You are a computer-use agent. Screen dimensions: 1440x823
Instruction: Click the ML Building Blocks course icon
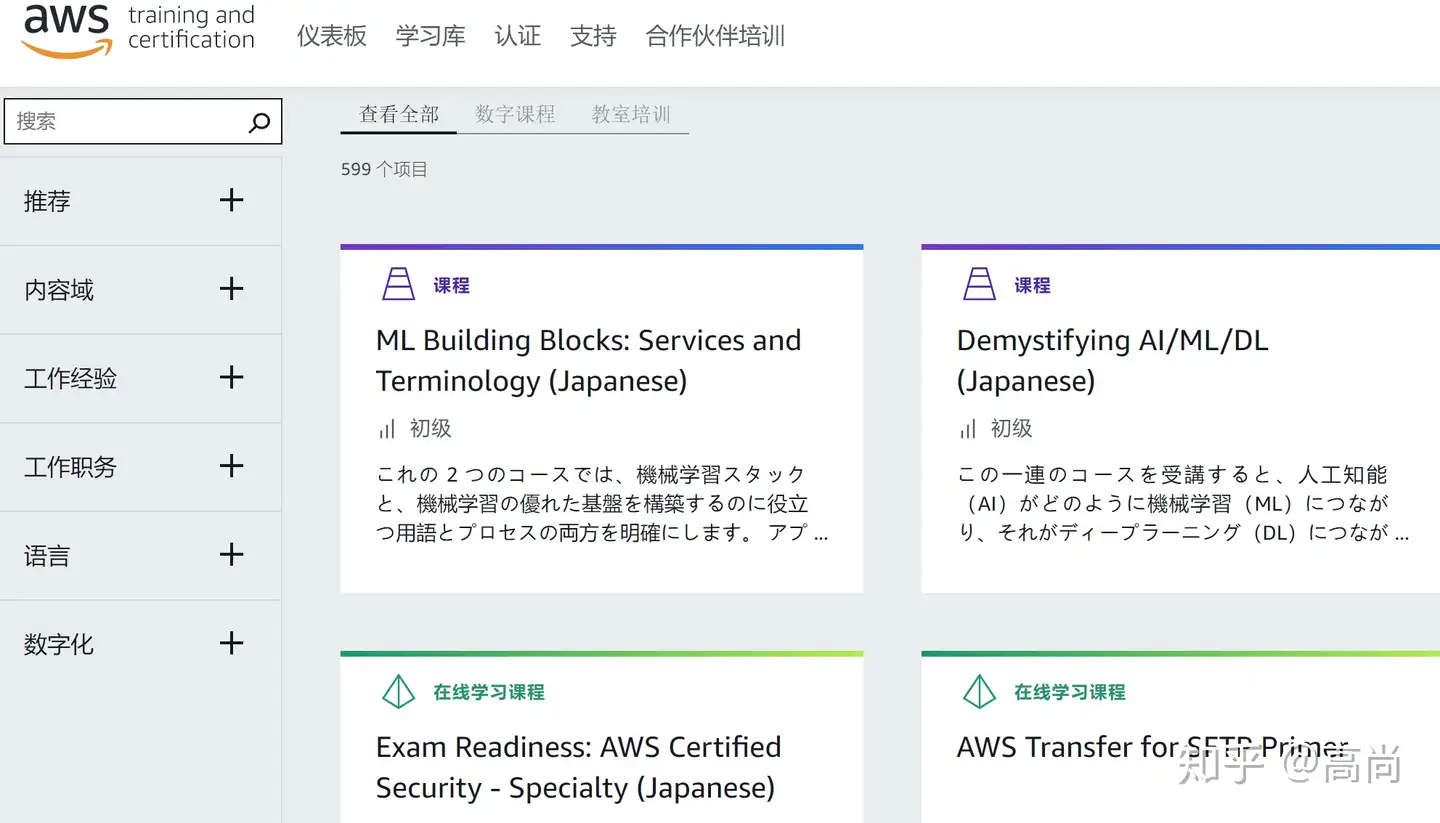(x=398, y=285)
